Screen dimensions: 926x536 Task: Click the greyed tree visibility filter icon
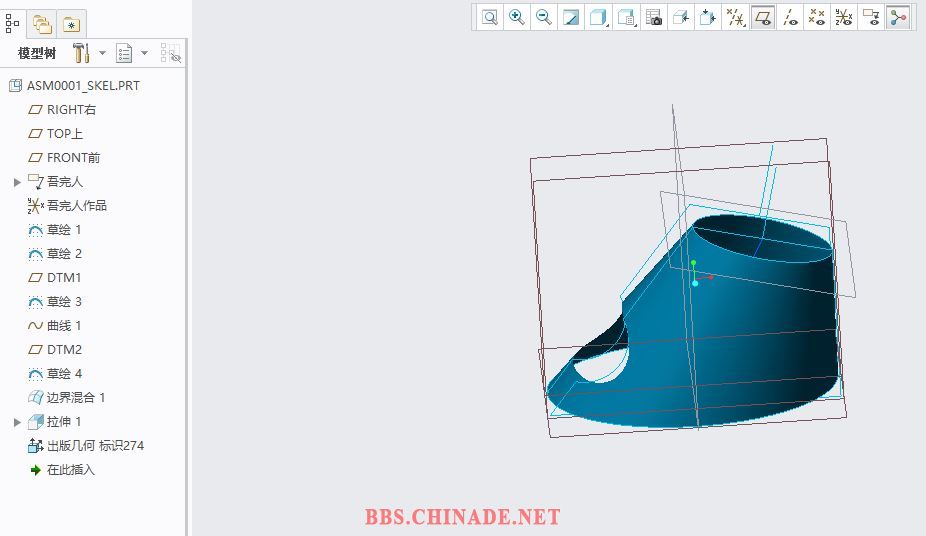171,53
